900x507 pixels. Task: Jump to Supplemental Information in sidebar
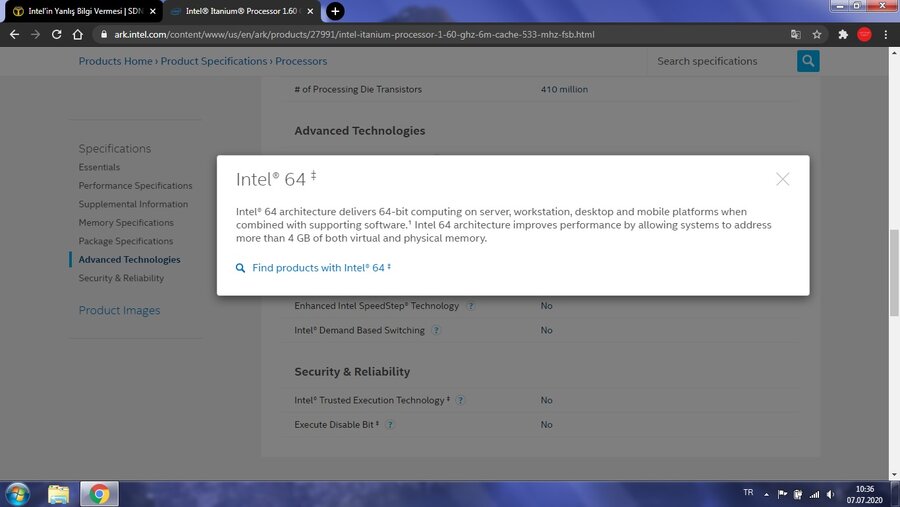(133, 204)
